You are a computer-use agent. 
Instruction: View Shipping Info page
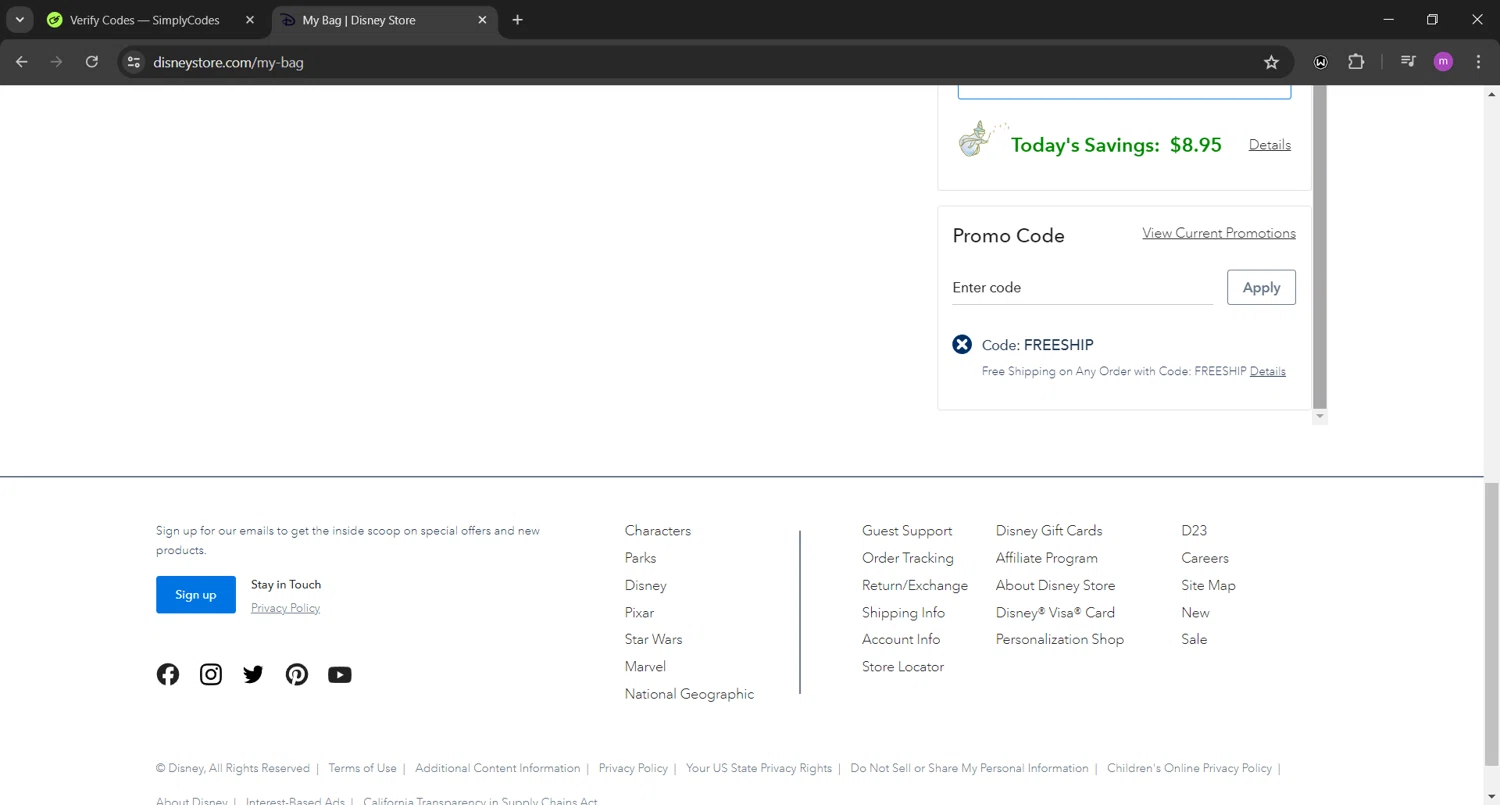pos(903,612)
